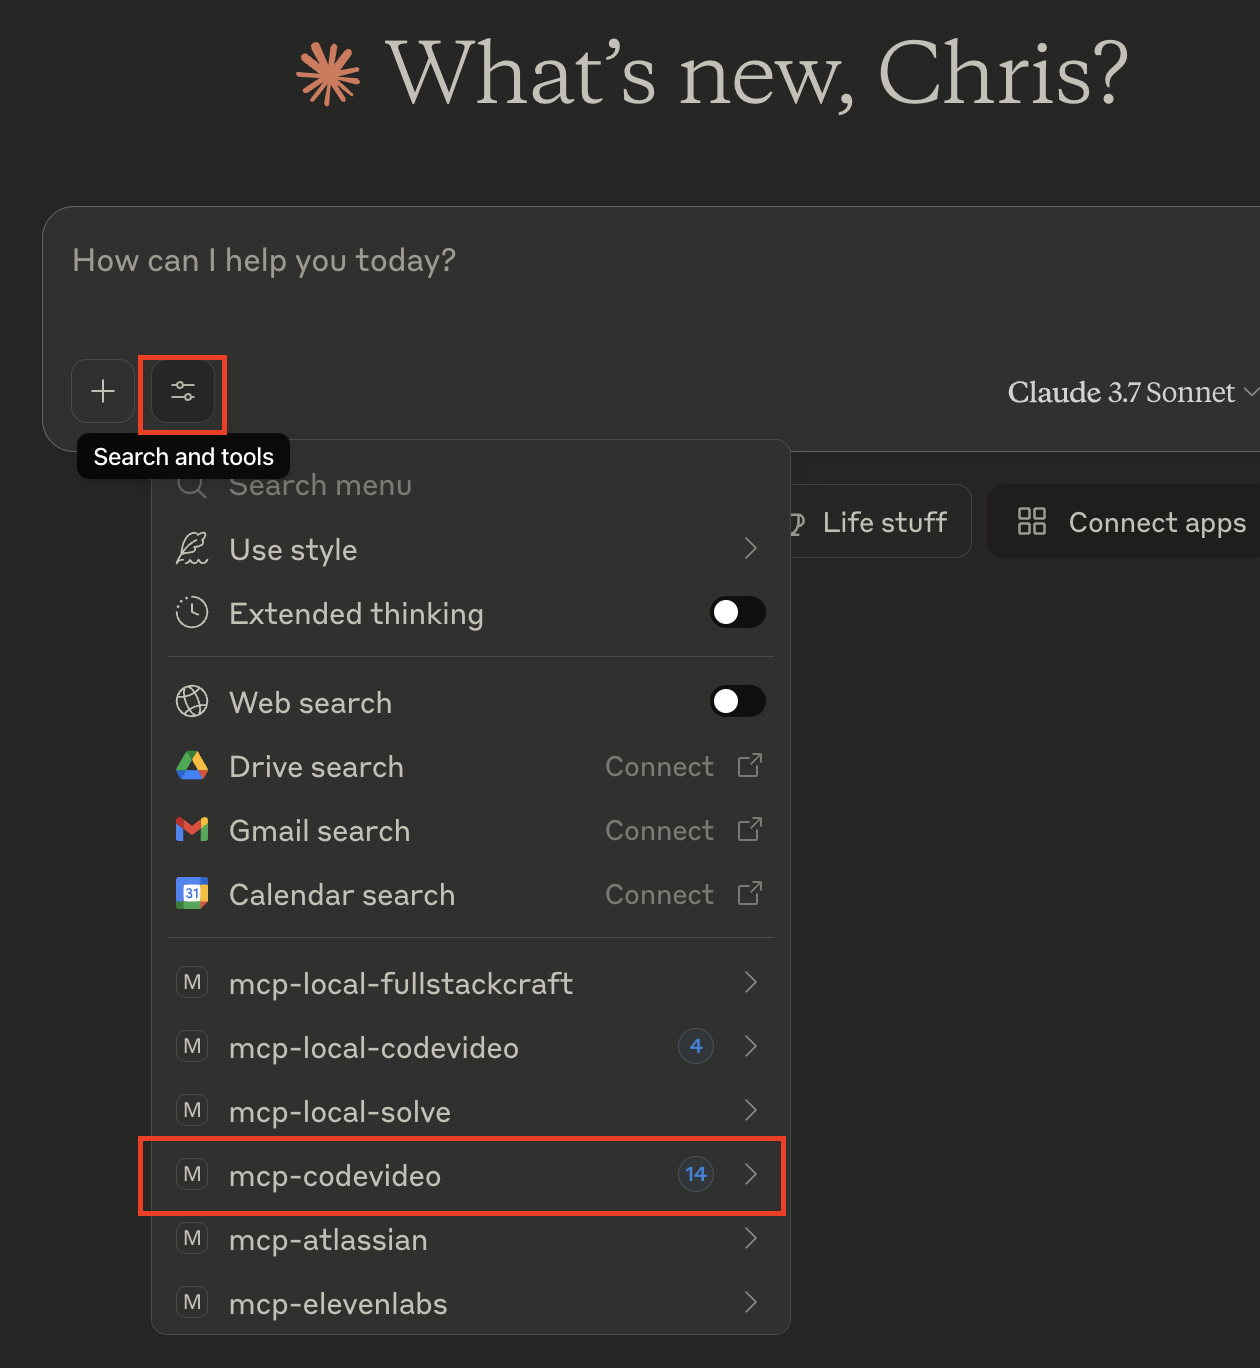The height and width of the screenshot is (1368, 1260).
Task: Click the clock icon for Extended thinking
Action: tap(192, 612)
